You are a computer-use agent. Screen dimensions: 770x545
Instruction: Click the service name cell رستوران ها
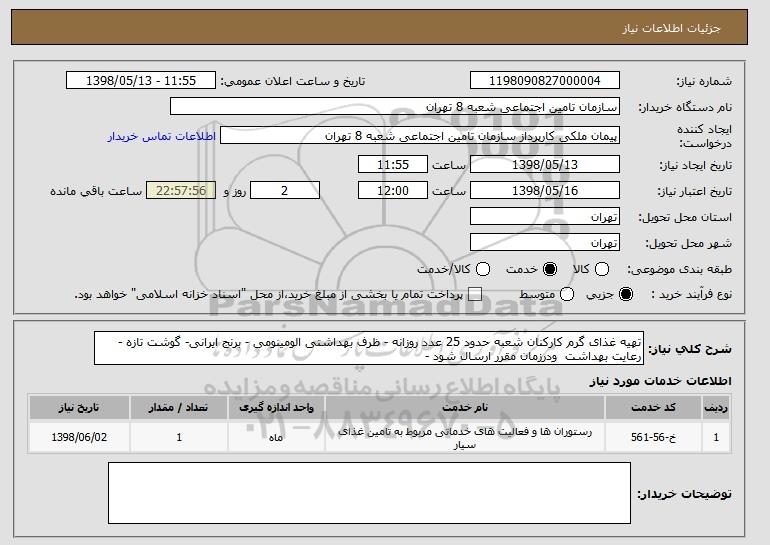click(465, 437)
